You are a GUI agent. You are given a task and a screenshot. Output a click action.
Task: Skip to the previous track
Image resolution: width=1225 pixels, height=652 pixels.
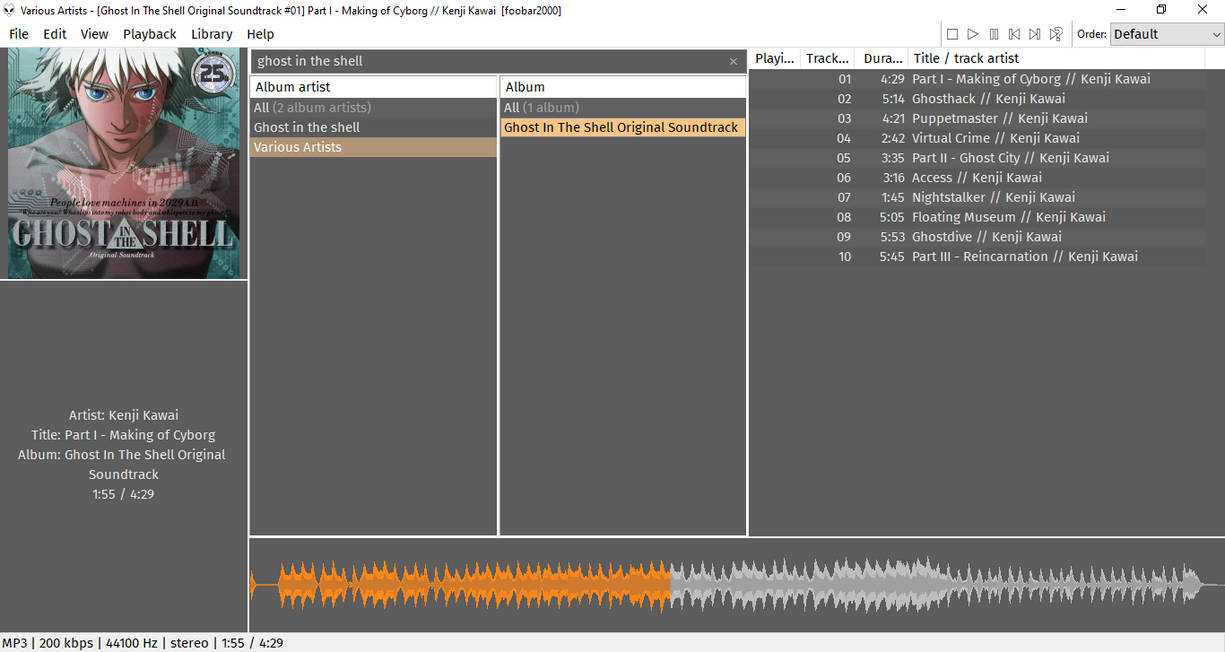click(x=1014, y=34)
